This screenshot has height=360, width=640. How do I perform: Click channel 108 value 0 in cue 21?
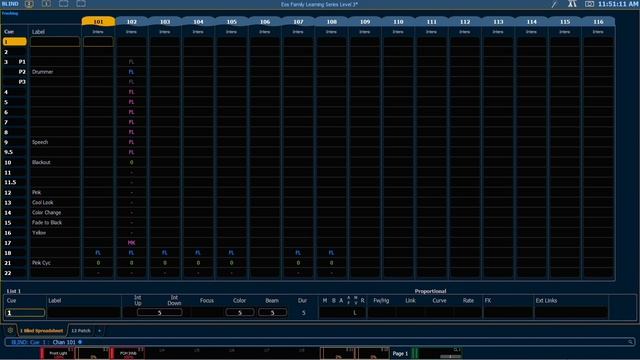pos(331,263)
